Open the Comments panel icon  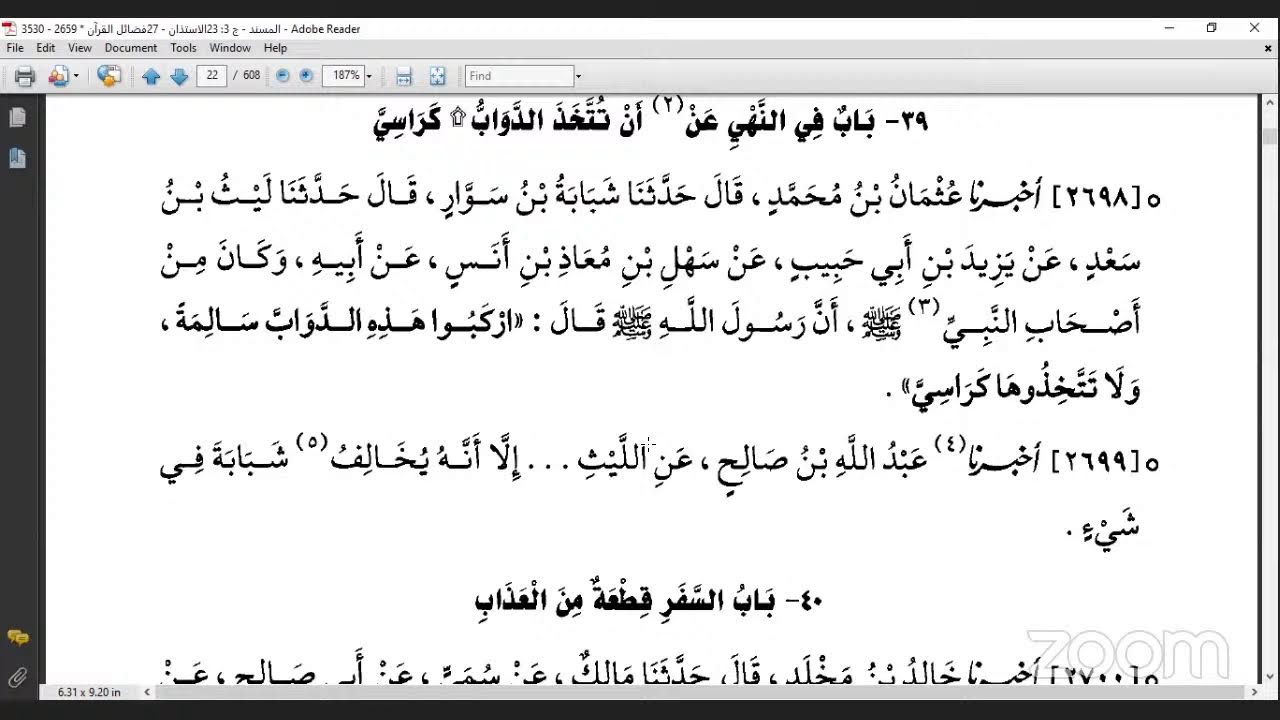[17, 637]
